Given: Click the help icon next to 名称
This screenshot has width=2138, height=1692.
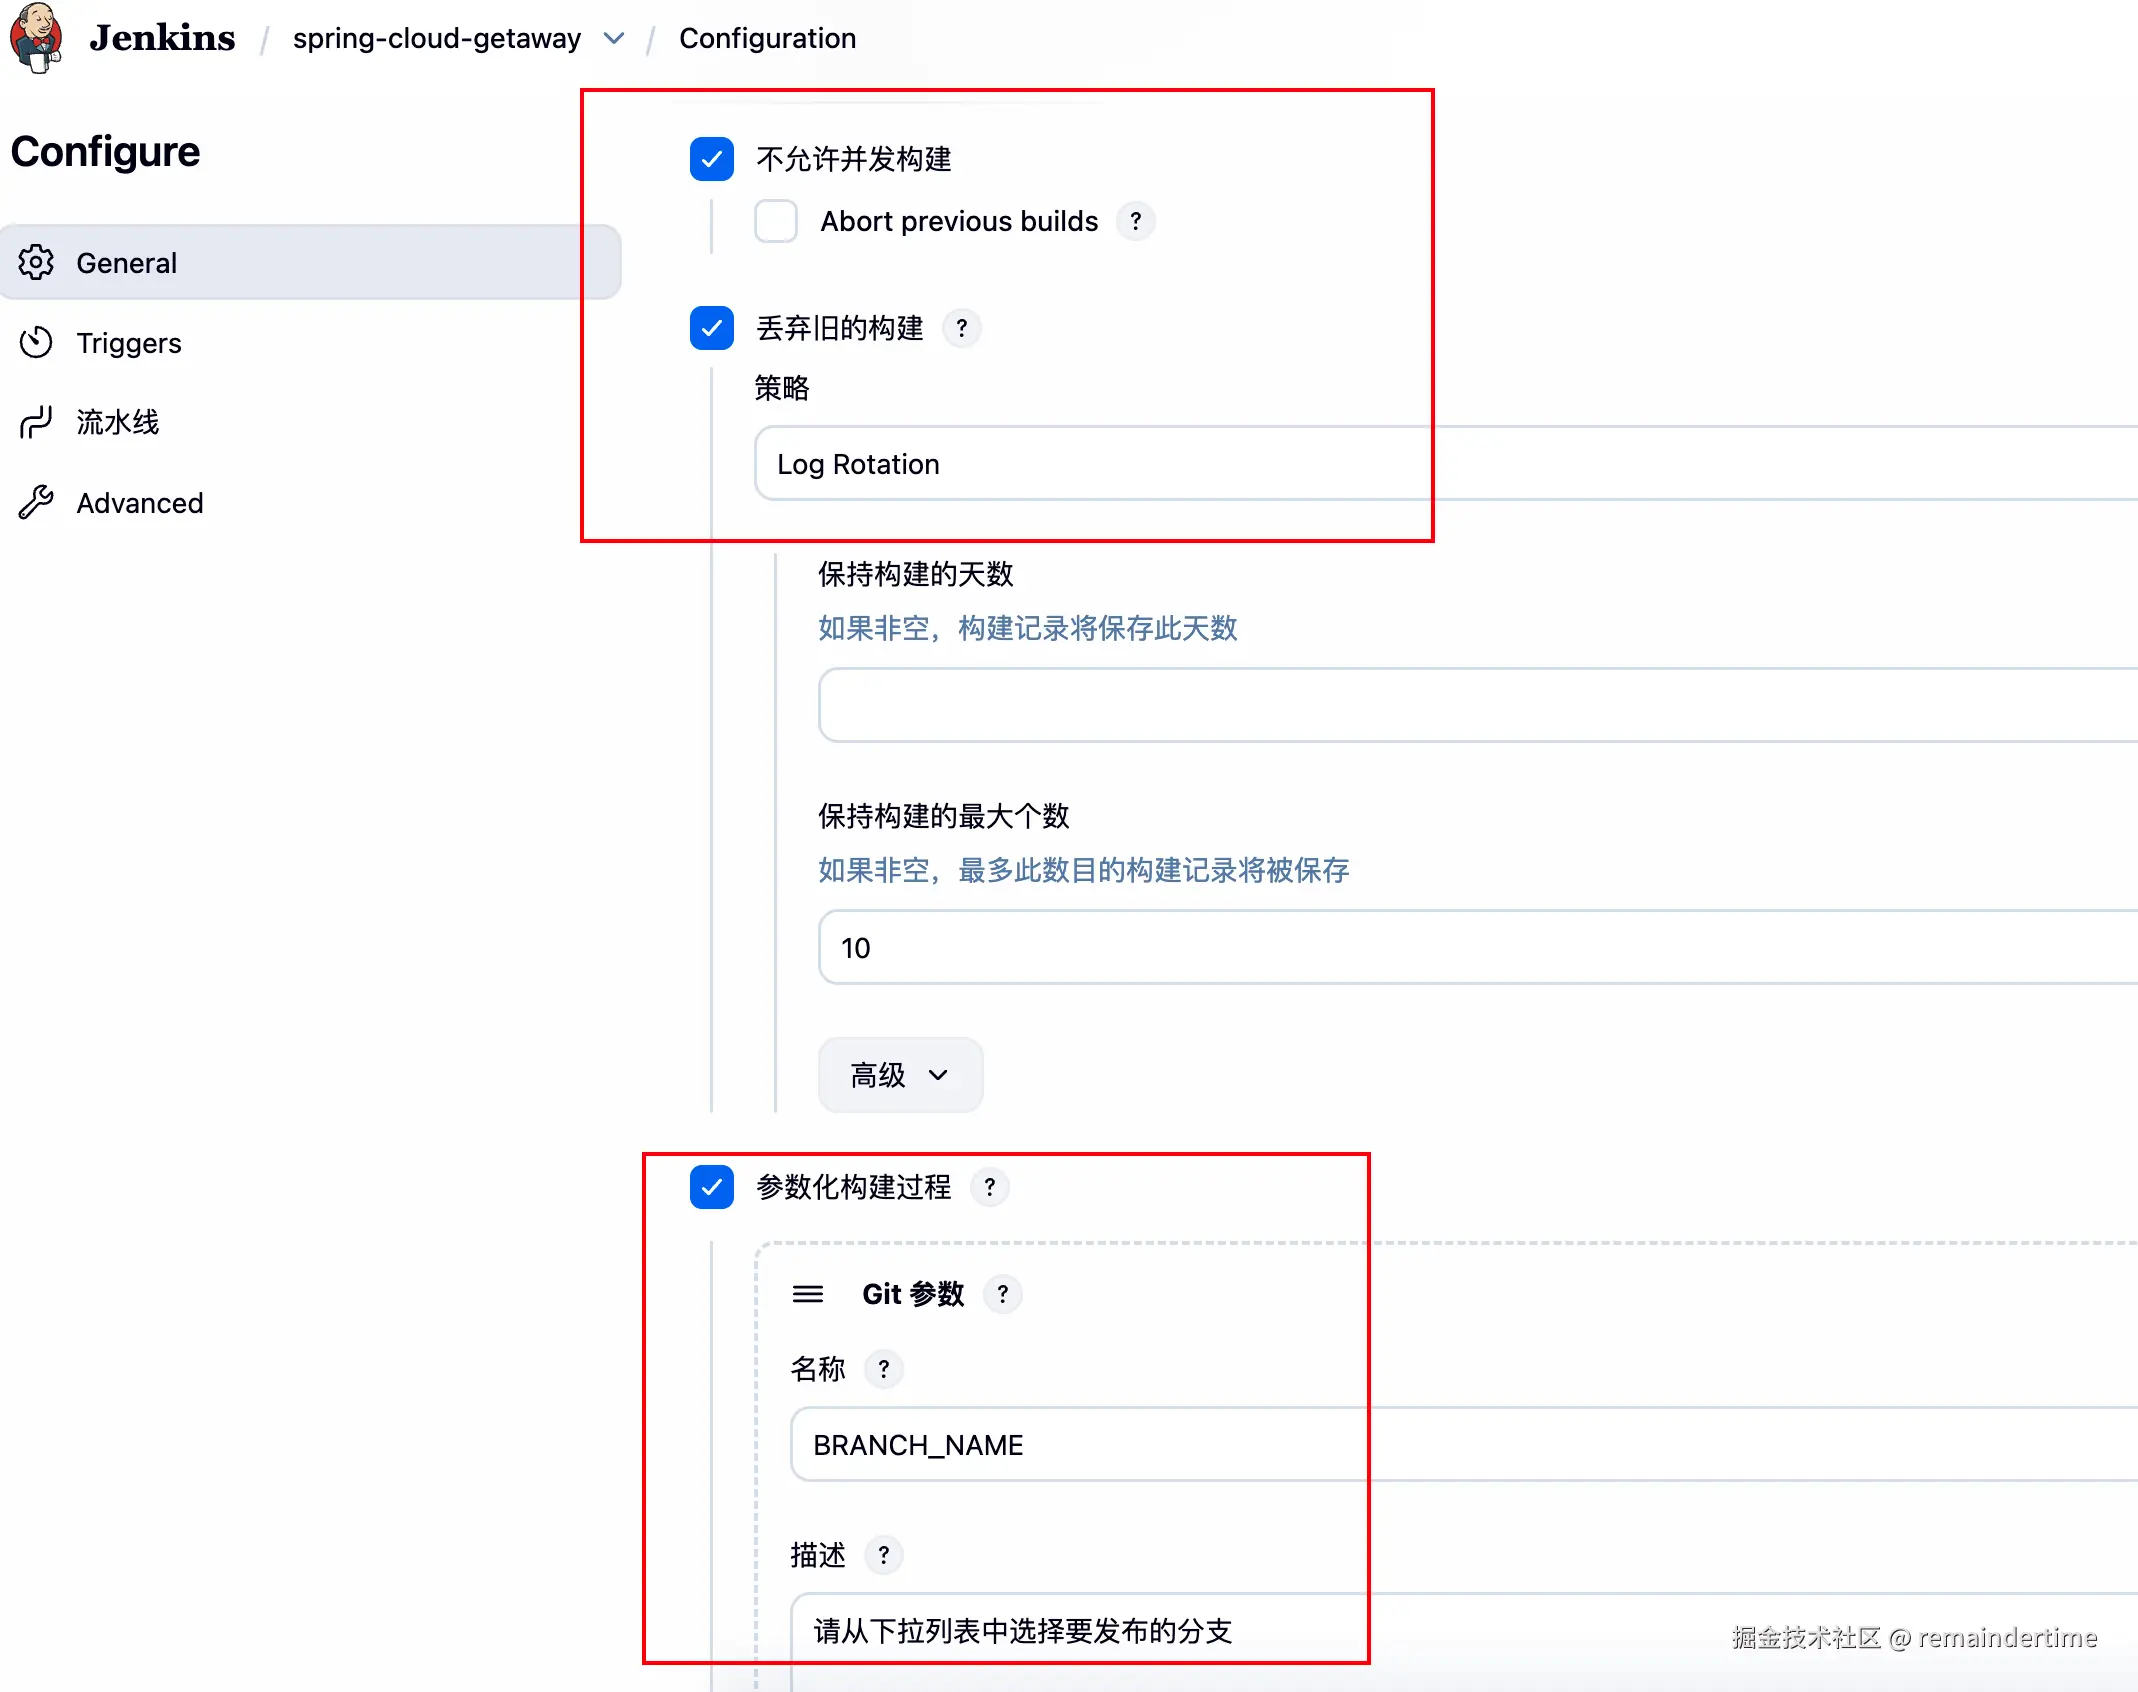Looking at the screenshot, I should 883,1369.
